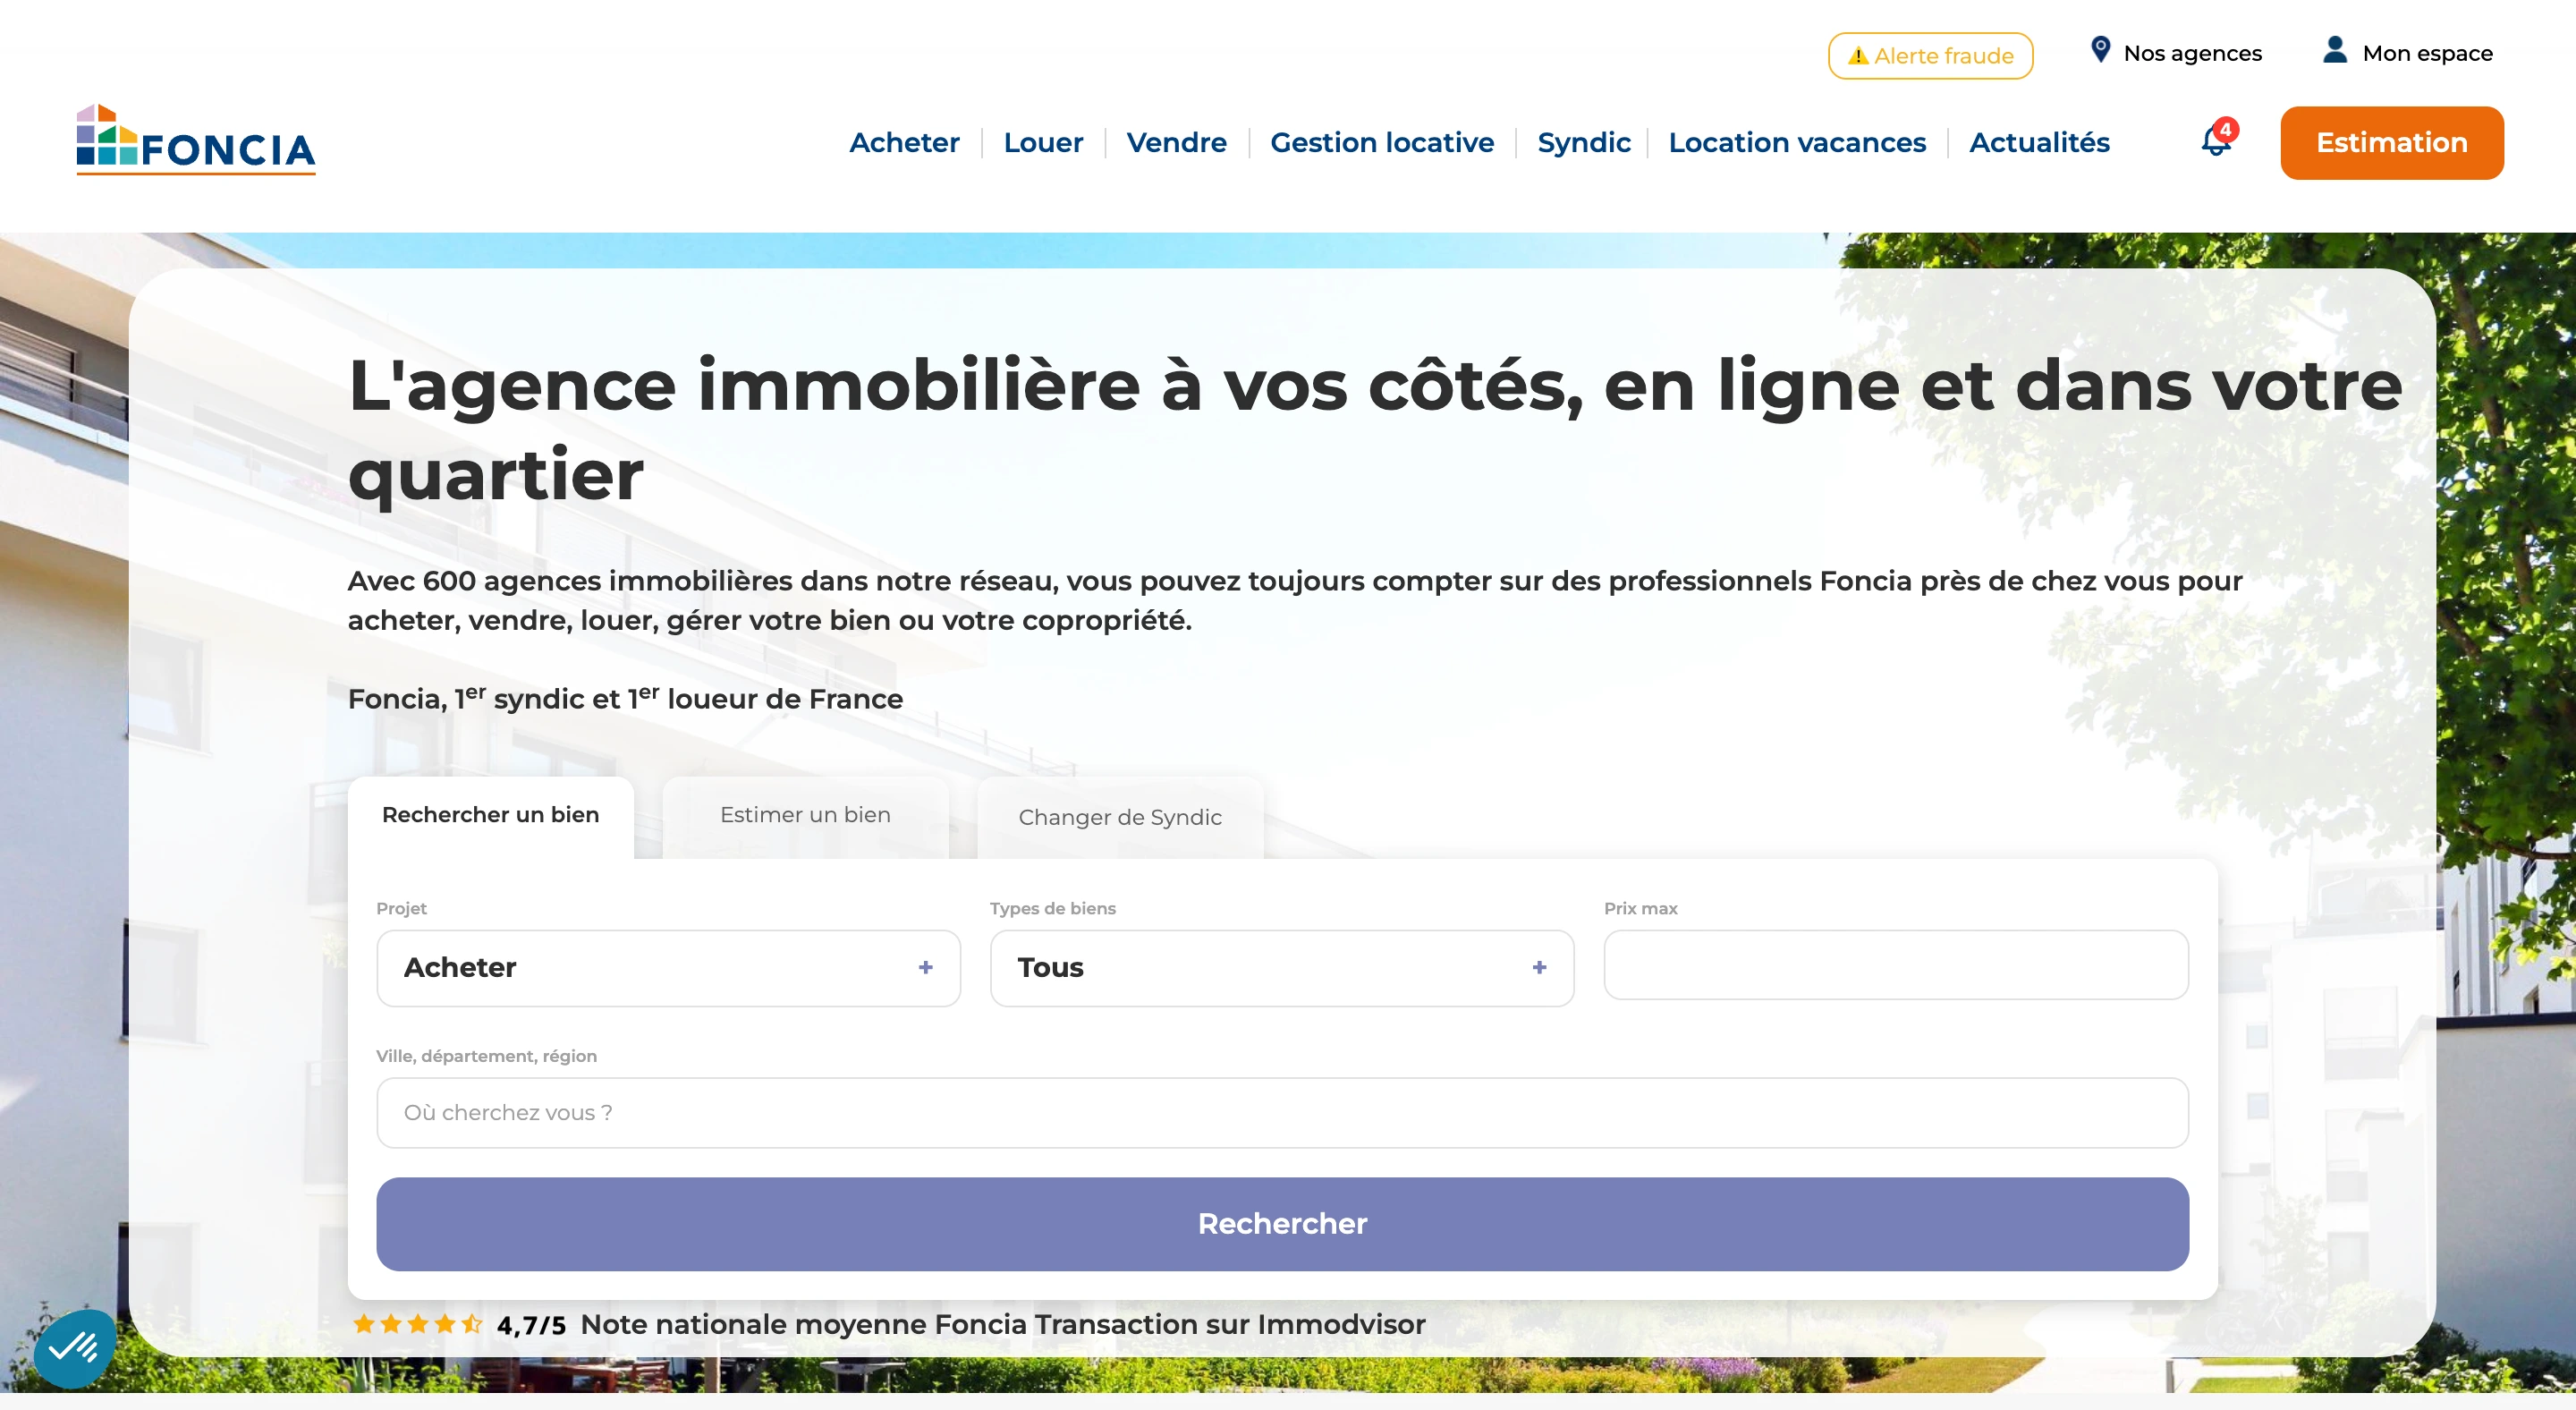Select Rechercher un bien tab
The width and height of the screenshot is (2576, 1410).
tap(490, 815)
